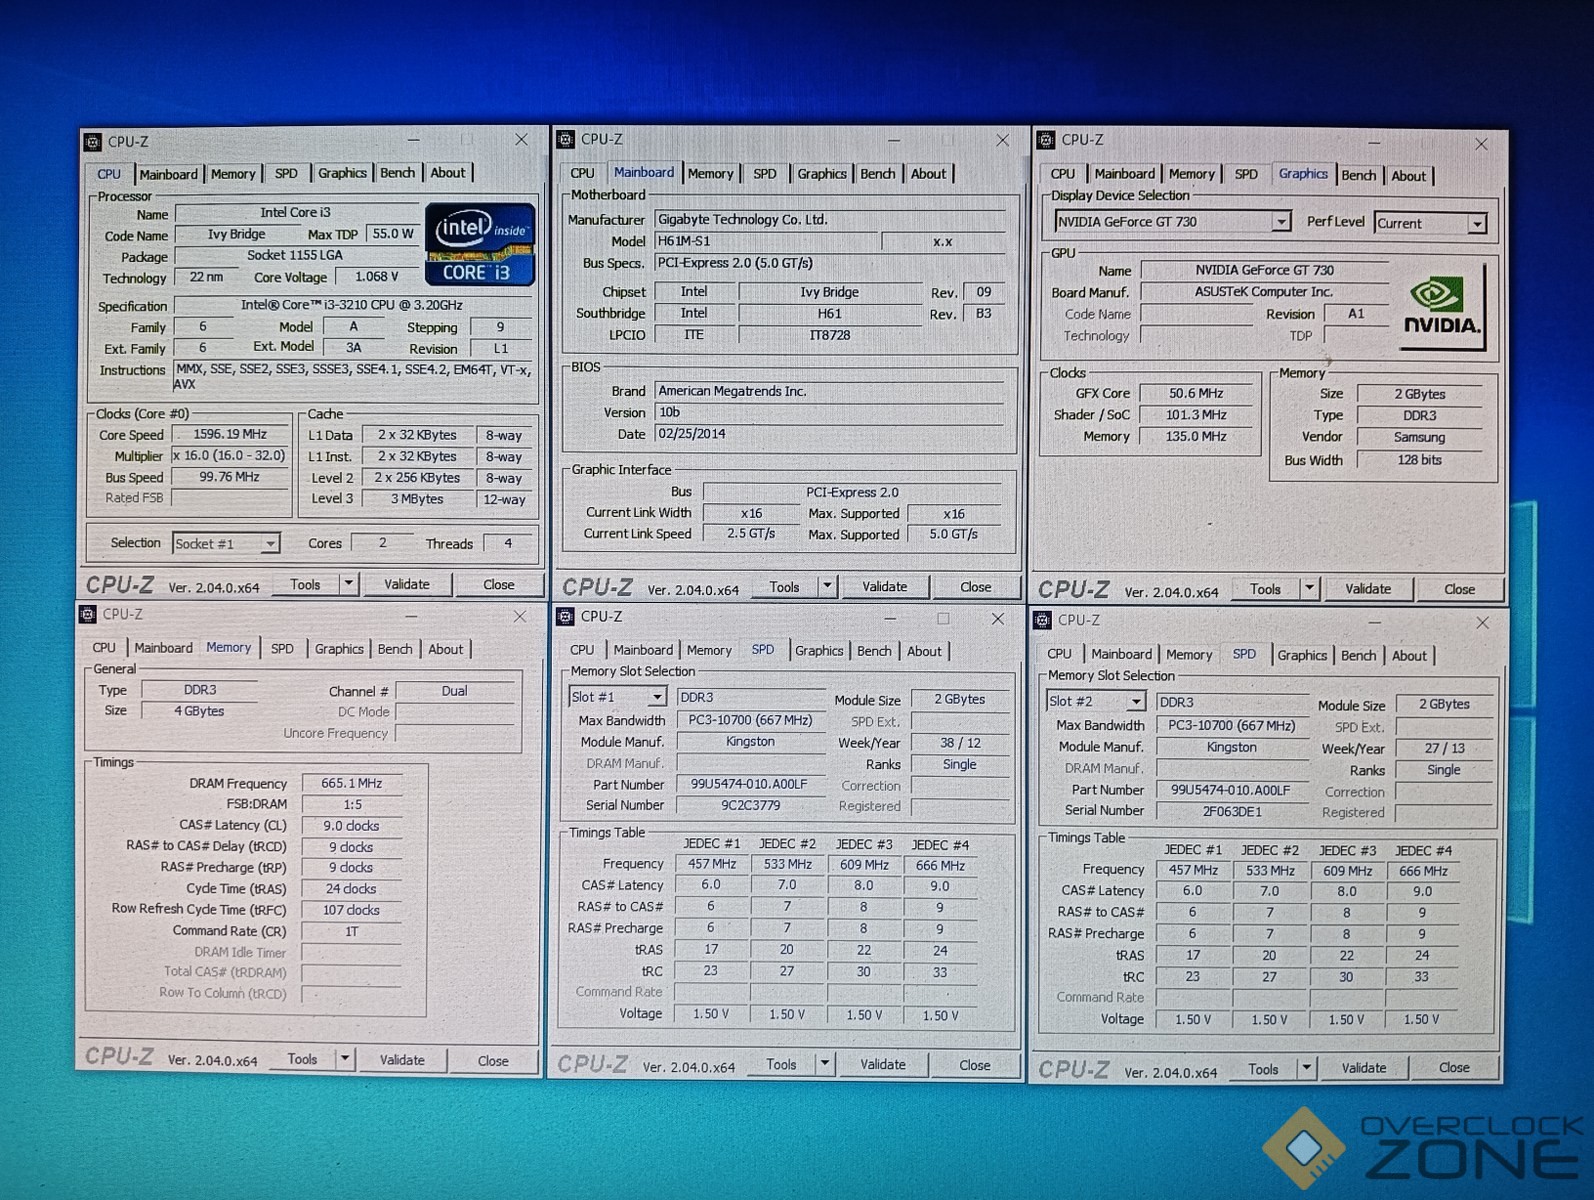Screen dimensions: 1594x1200
Task: Click the Intel Core i3 logo badge
Action: [480, 244]
